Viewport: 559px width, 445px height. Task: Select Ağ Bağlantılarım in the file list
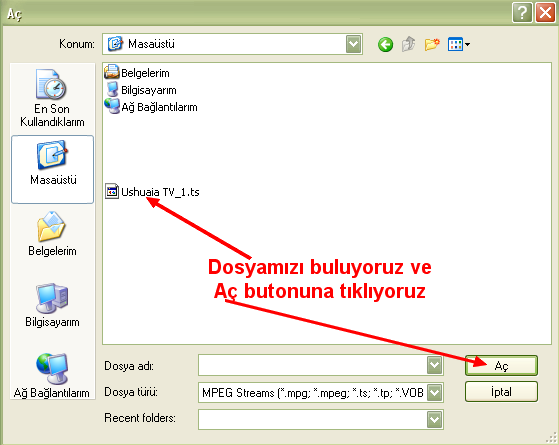pos(151,107)
